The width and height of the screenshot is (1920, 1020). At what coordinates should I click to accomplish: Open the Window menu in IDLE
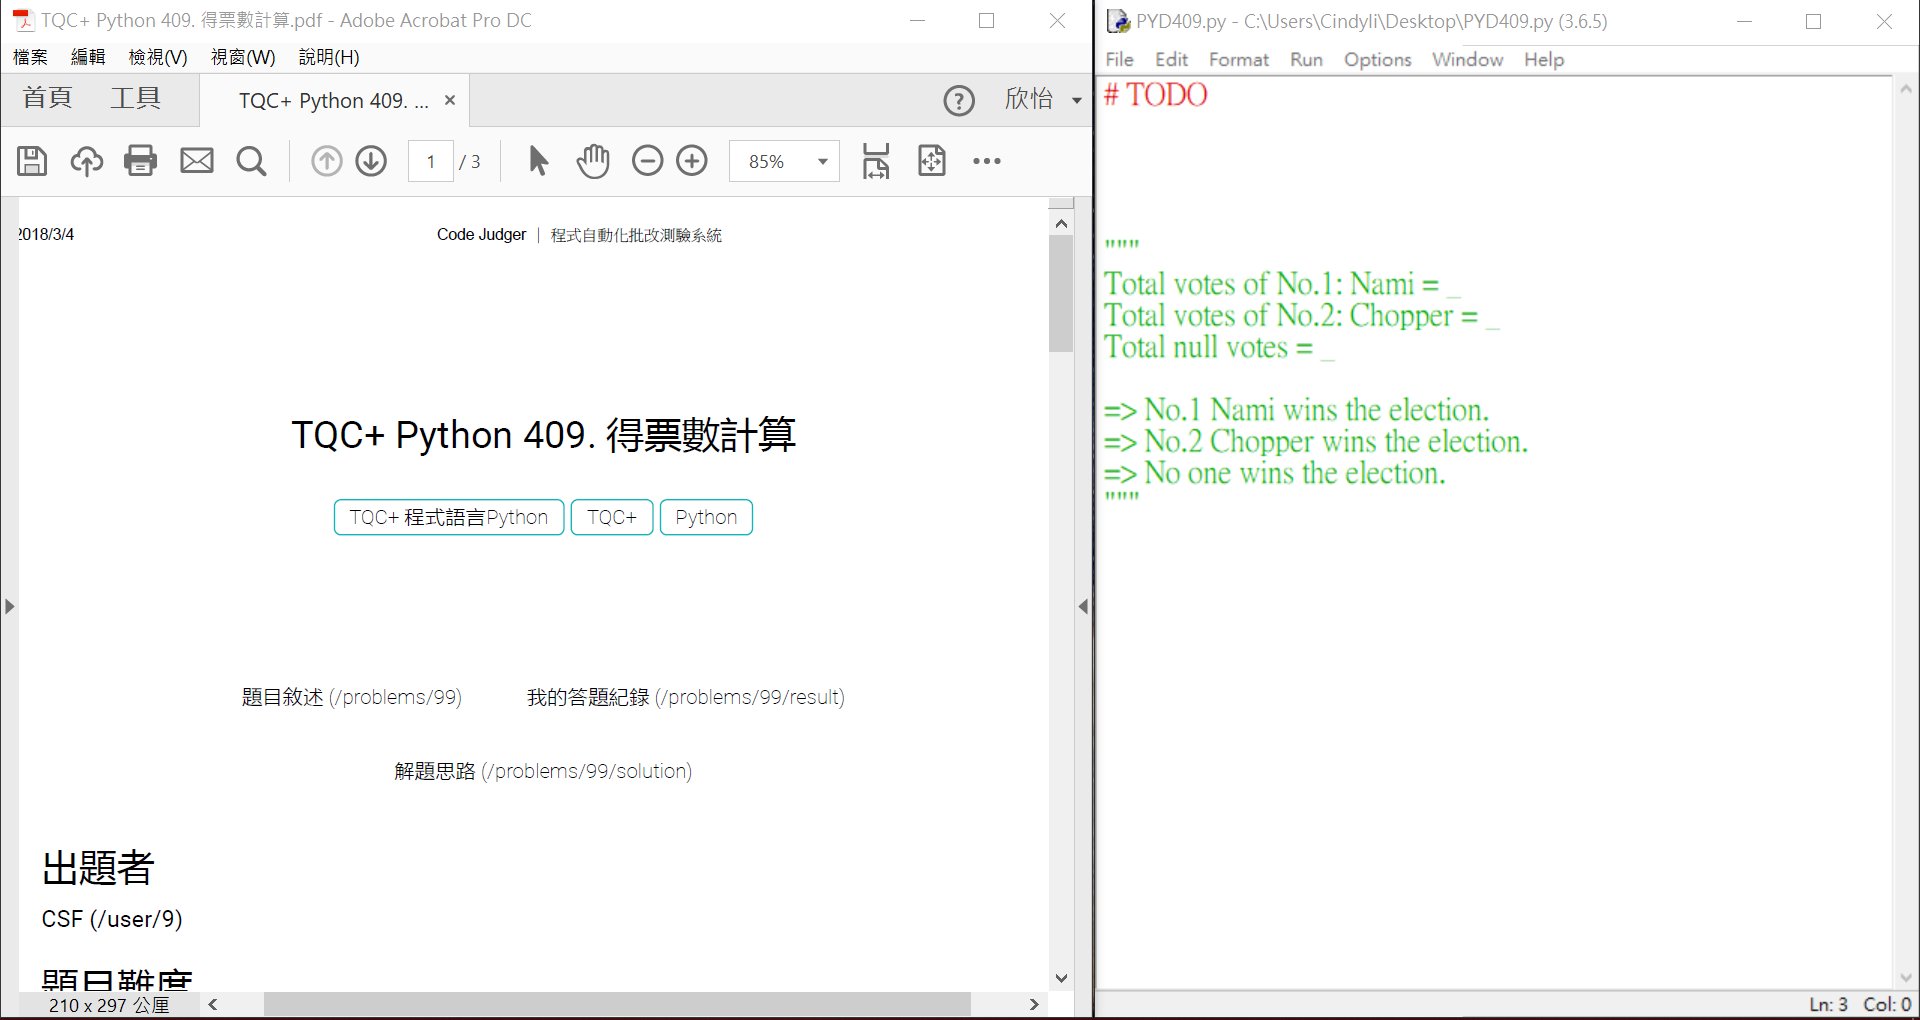[x=1467, y=59]
